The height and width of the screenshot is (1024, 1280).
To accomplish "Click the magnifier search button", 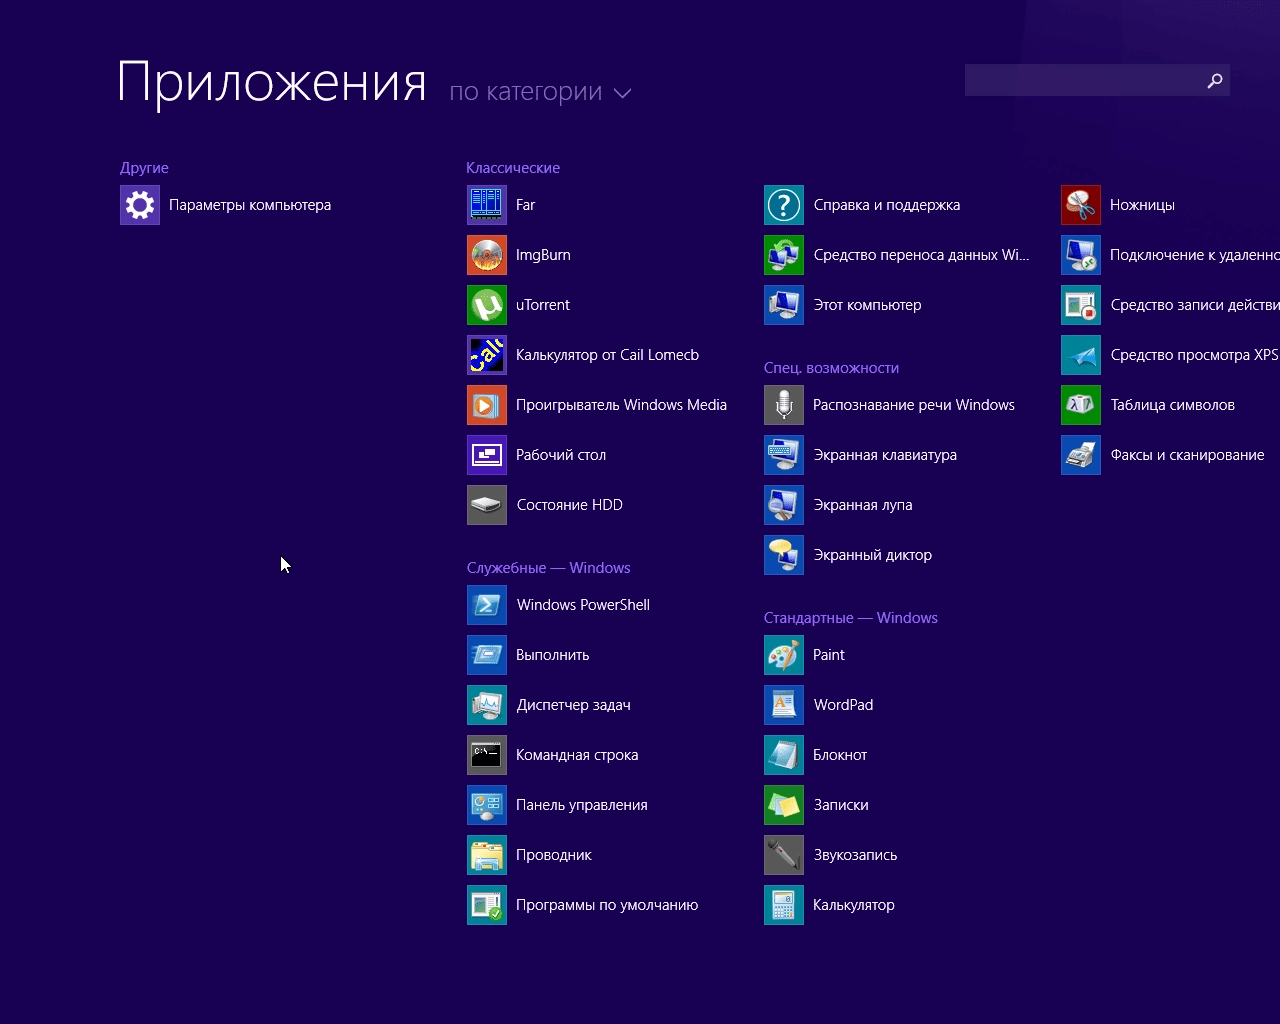I will click(1215, 80).
